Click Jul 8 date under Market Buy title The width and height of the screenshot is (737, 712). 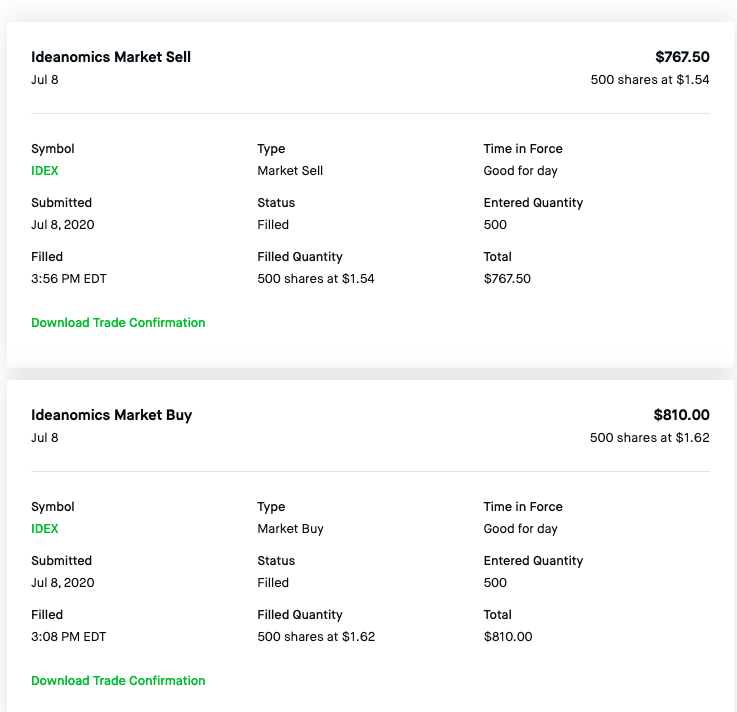(x=45, y=438)
